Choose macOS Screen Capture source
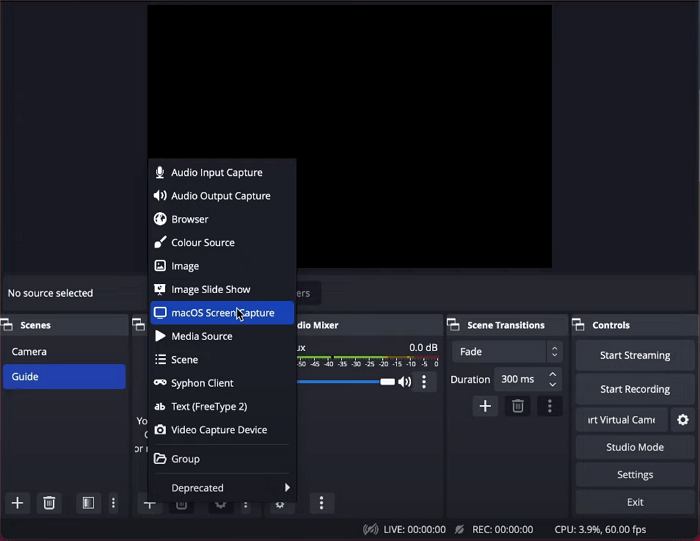Screen dimensions: 700x541 click(x=222, y=313)
